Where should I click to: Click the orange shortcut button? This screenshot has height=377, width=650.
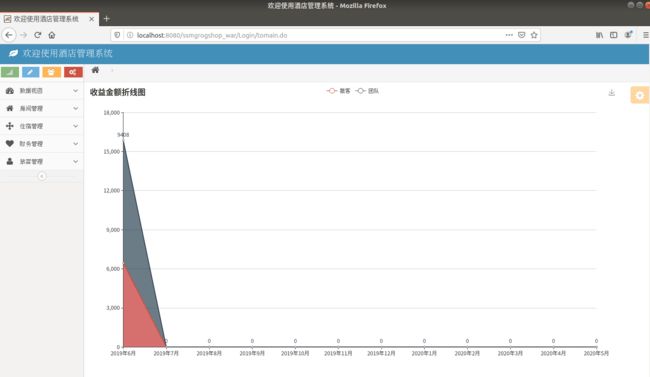coord(51,72)
